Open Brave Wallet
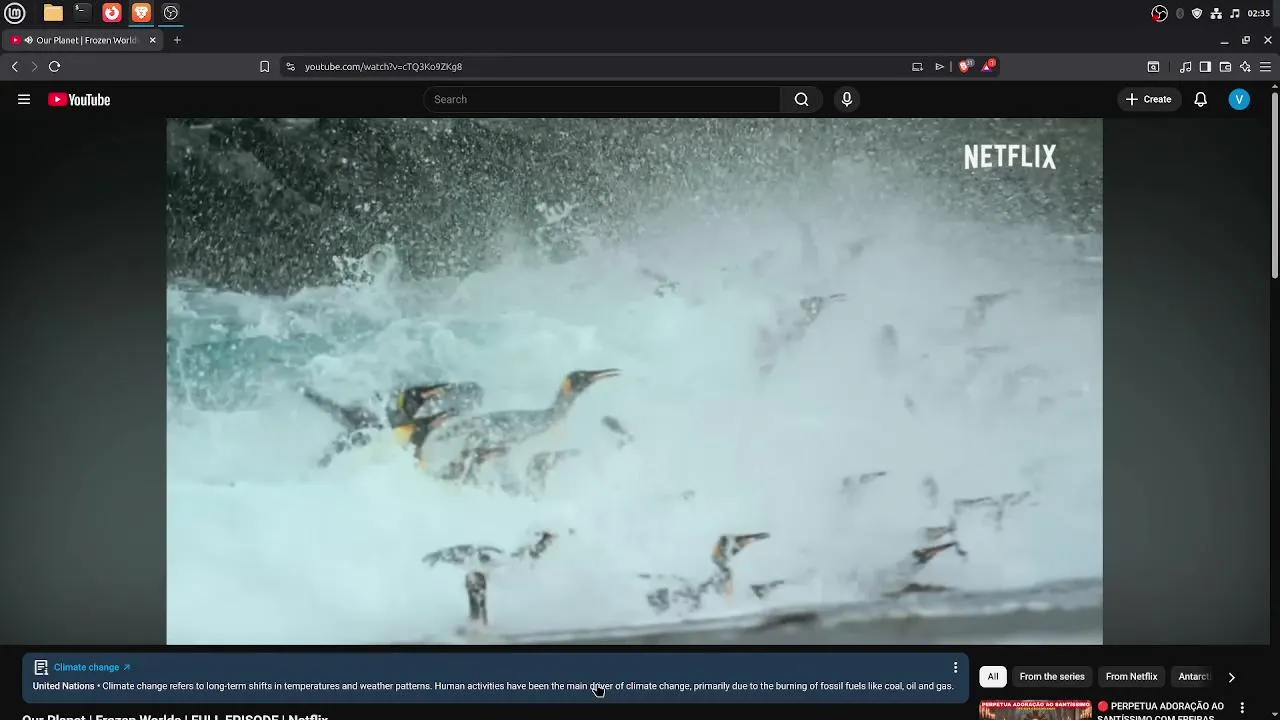This screenshot has height=720, width=1280. click(x=1225, y=67)
